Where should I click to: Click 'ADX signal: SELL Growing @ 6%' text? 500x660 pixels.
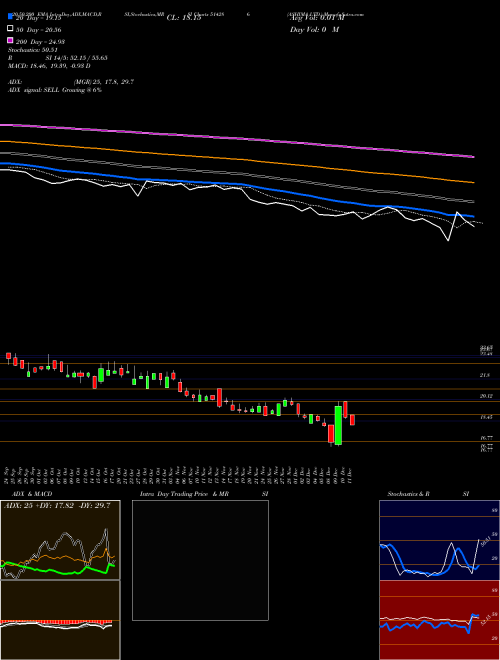[x=55, y=90]
